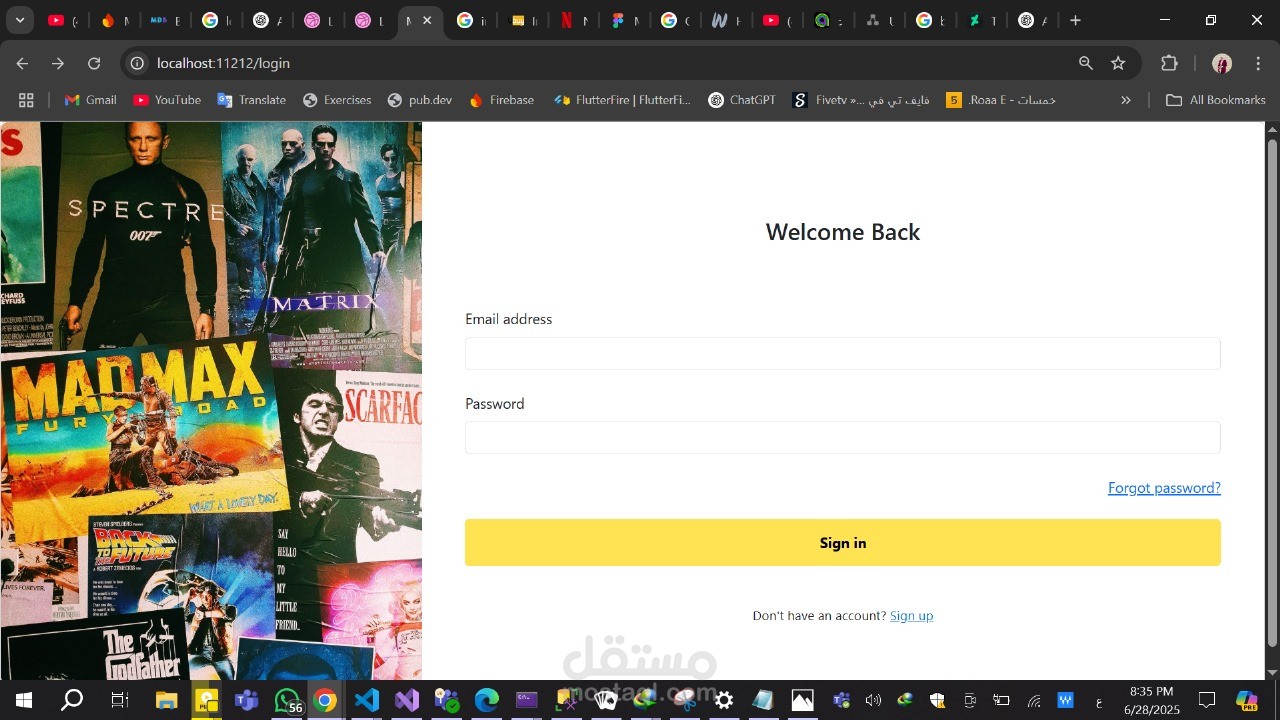Click the movie posters collage image

(x=211, y=401)
